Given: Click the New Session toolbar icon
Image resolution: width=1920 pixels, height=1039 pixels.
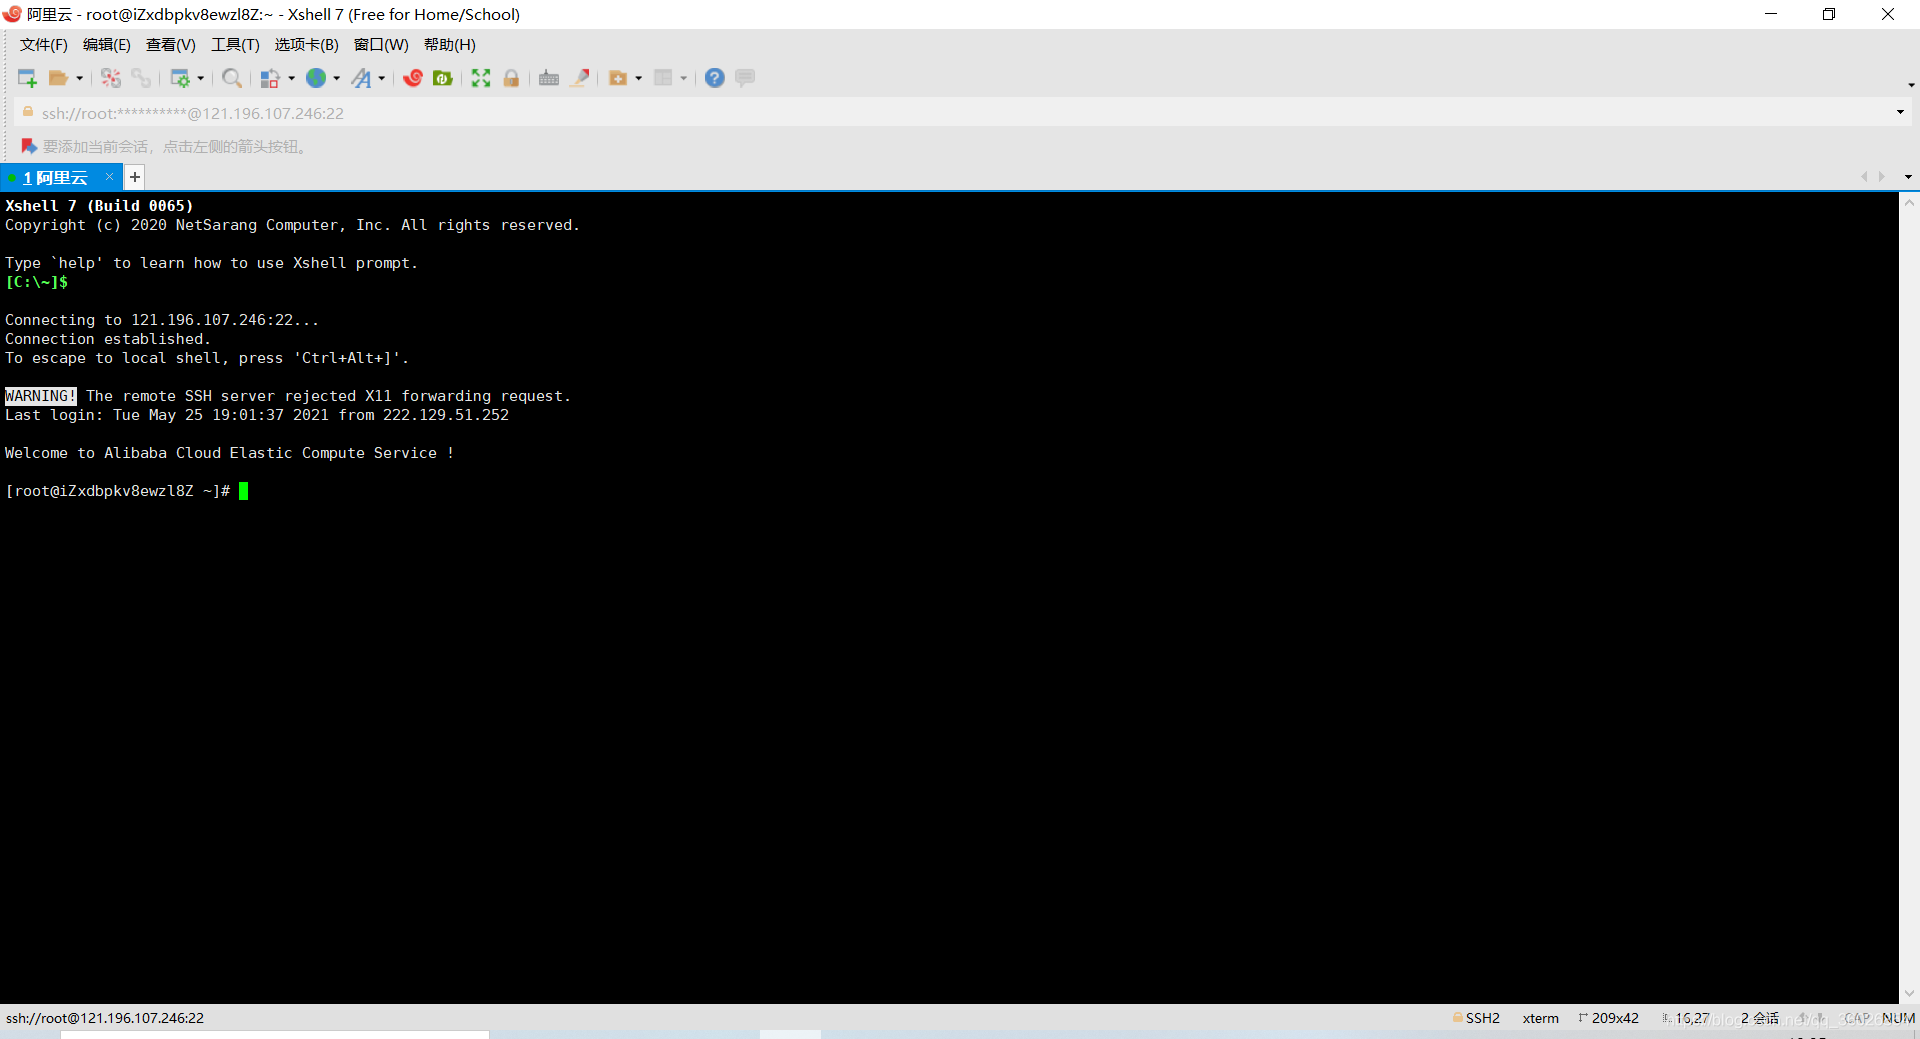Looking at the screenshot, I should point(27,78).
